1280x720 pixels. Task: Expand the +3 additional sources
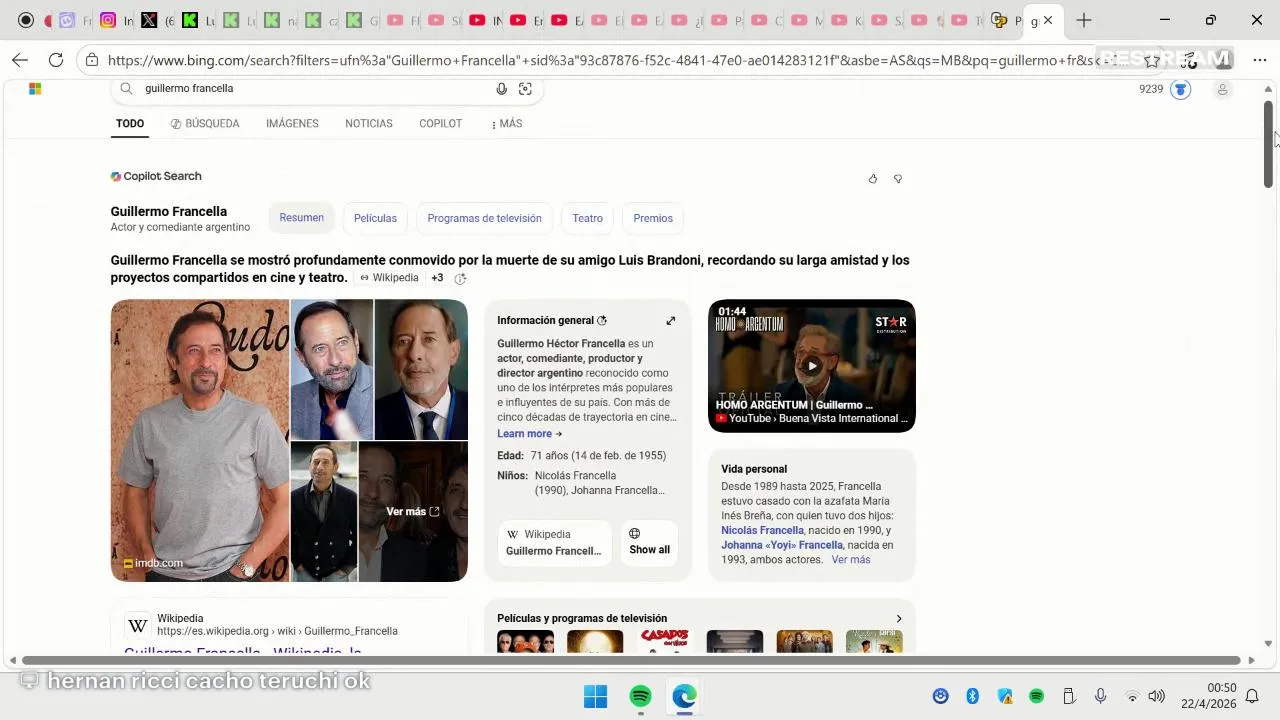click(437, 278)
